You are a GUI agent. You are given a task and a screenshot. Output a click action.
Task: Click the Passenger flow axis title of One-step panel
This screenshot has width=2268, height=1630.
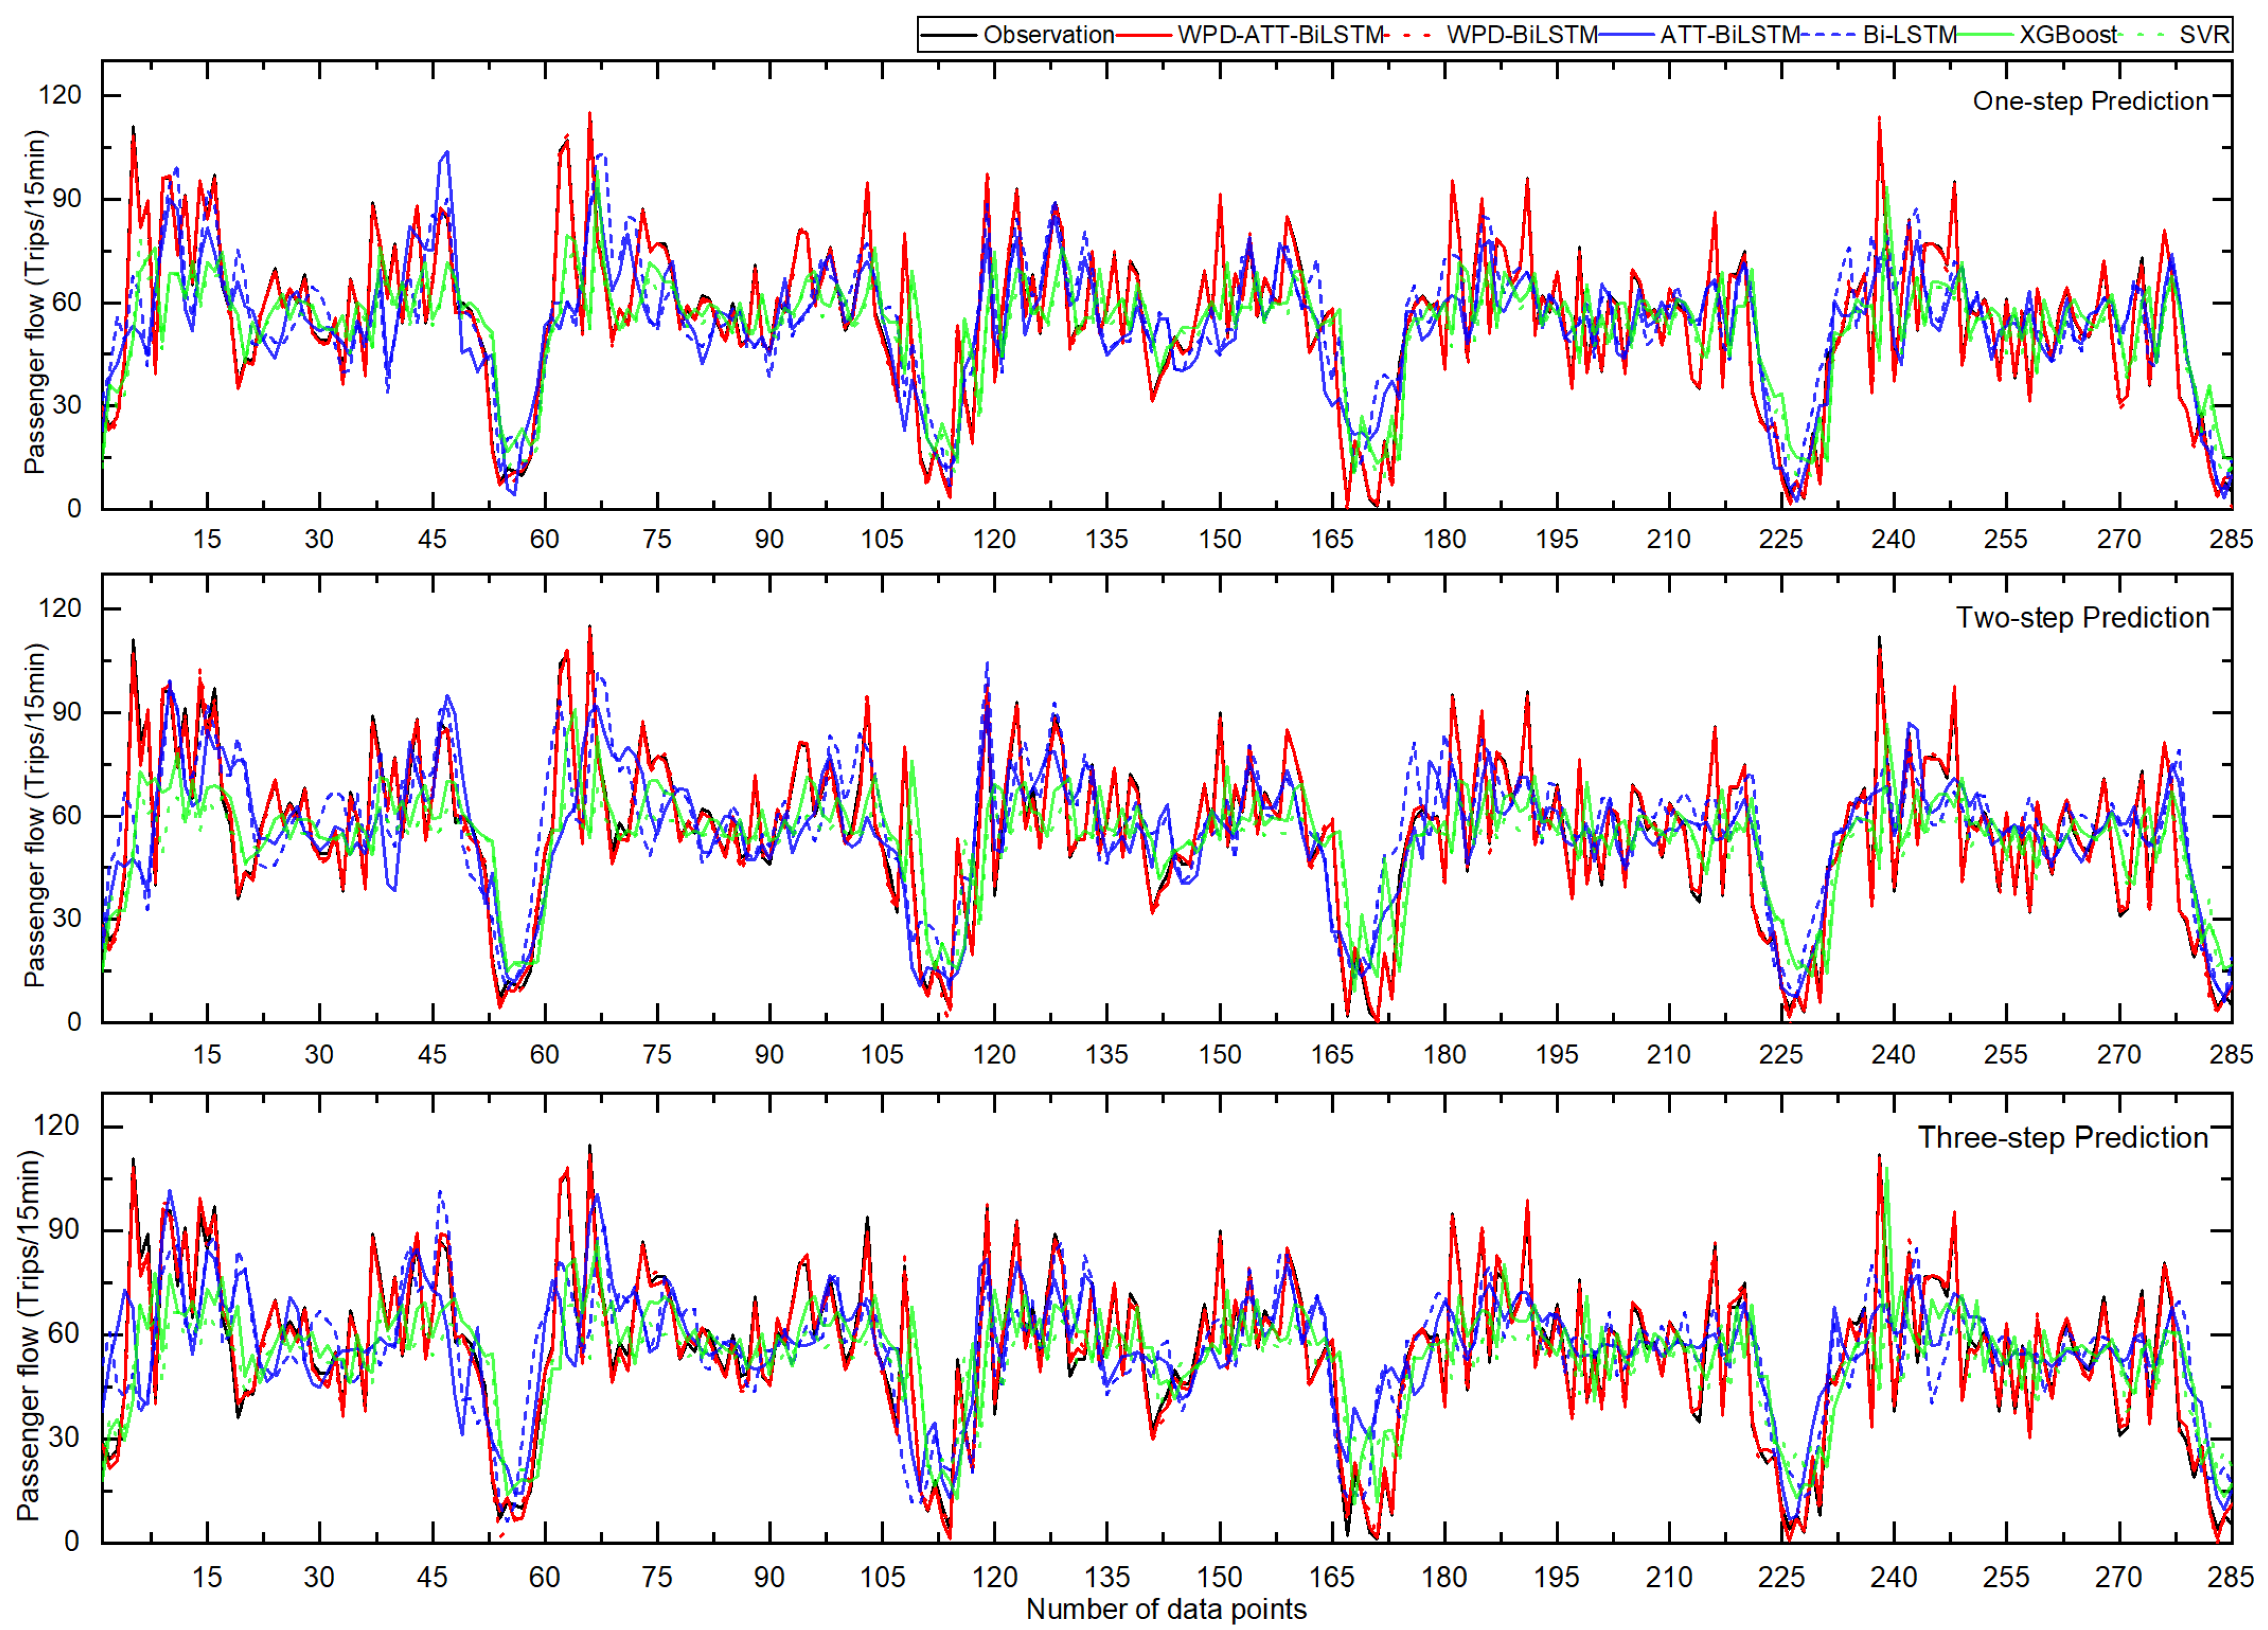tap(35, 301)
